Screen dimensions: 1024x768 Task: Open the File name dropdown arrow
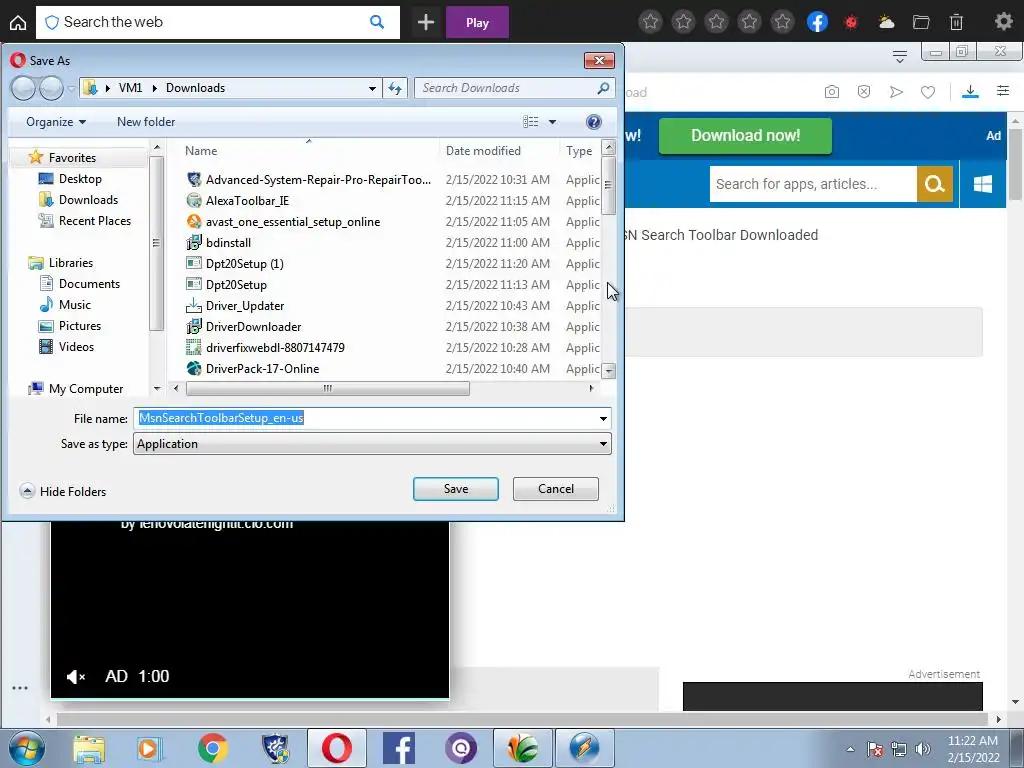tap(603, 419)
